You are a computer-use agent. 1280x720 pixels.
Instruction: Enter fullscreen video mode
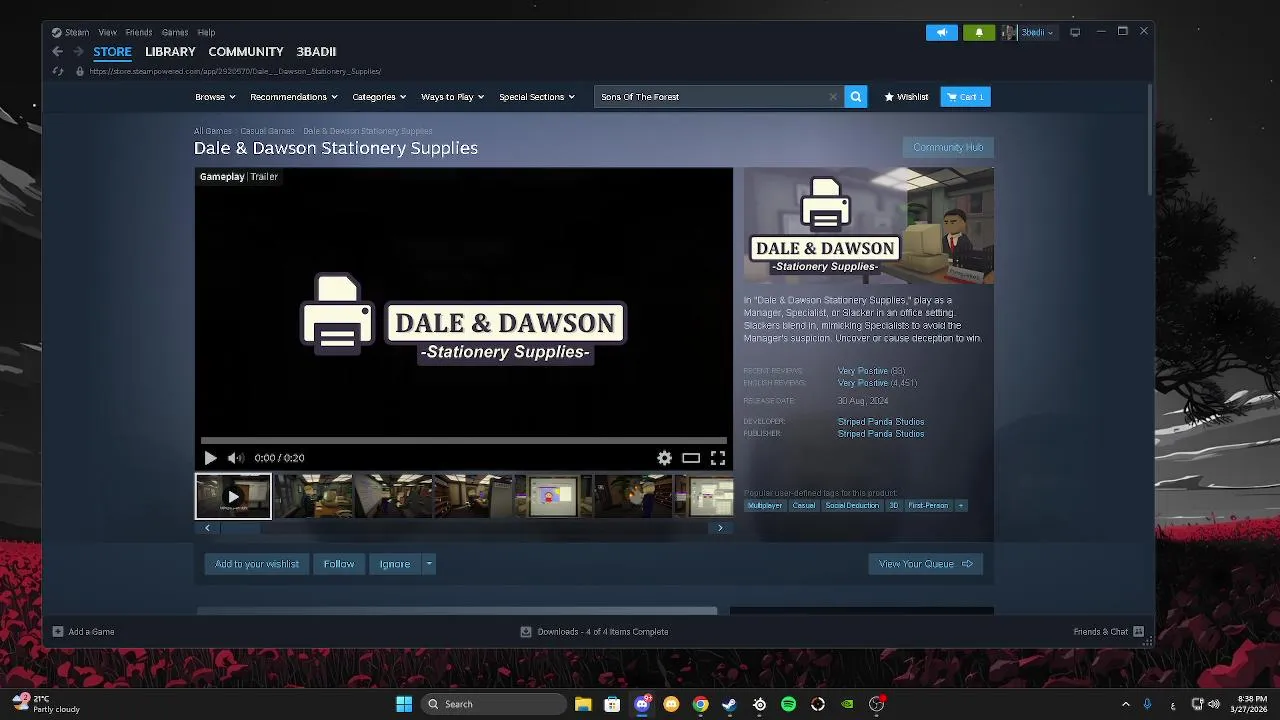pyautogui.click(x=718, y=458)
